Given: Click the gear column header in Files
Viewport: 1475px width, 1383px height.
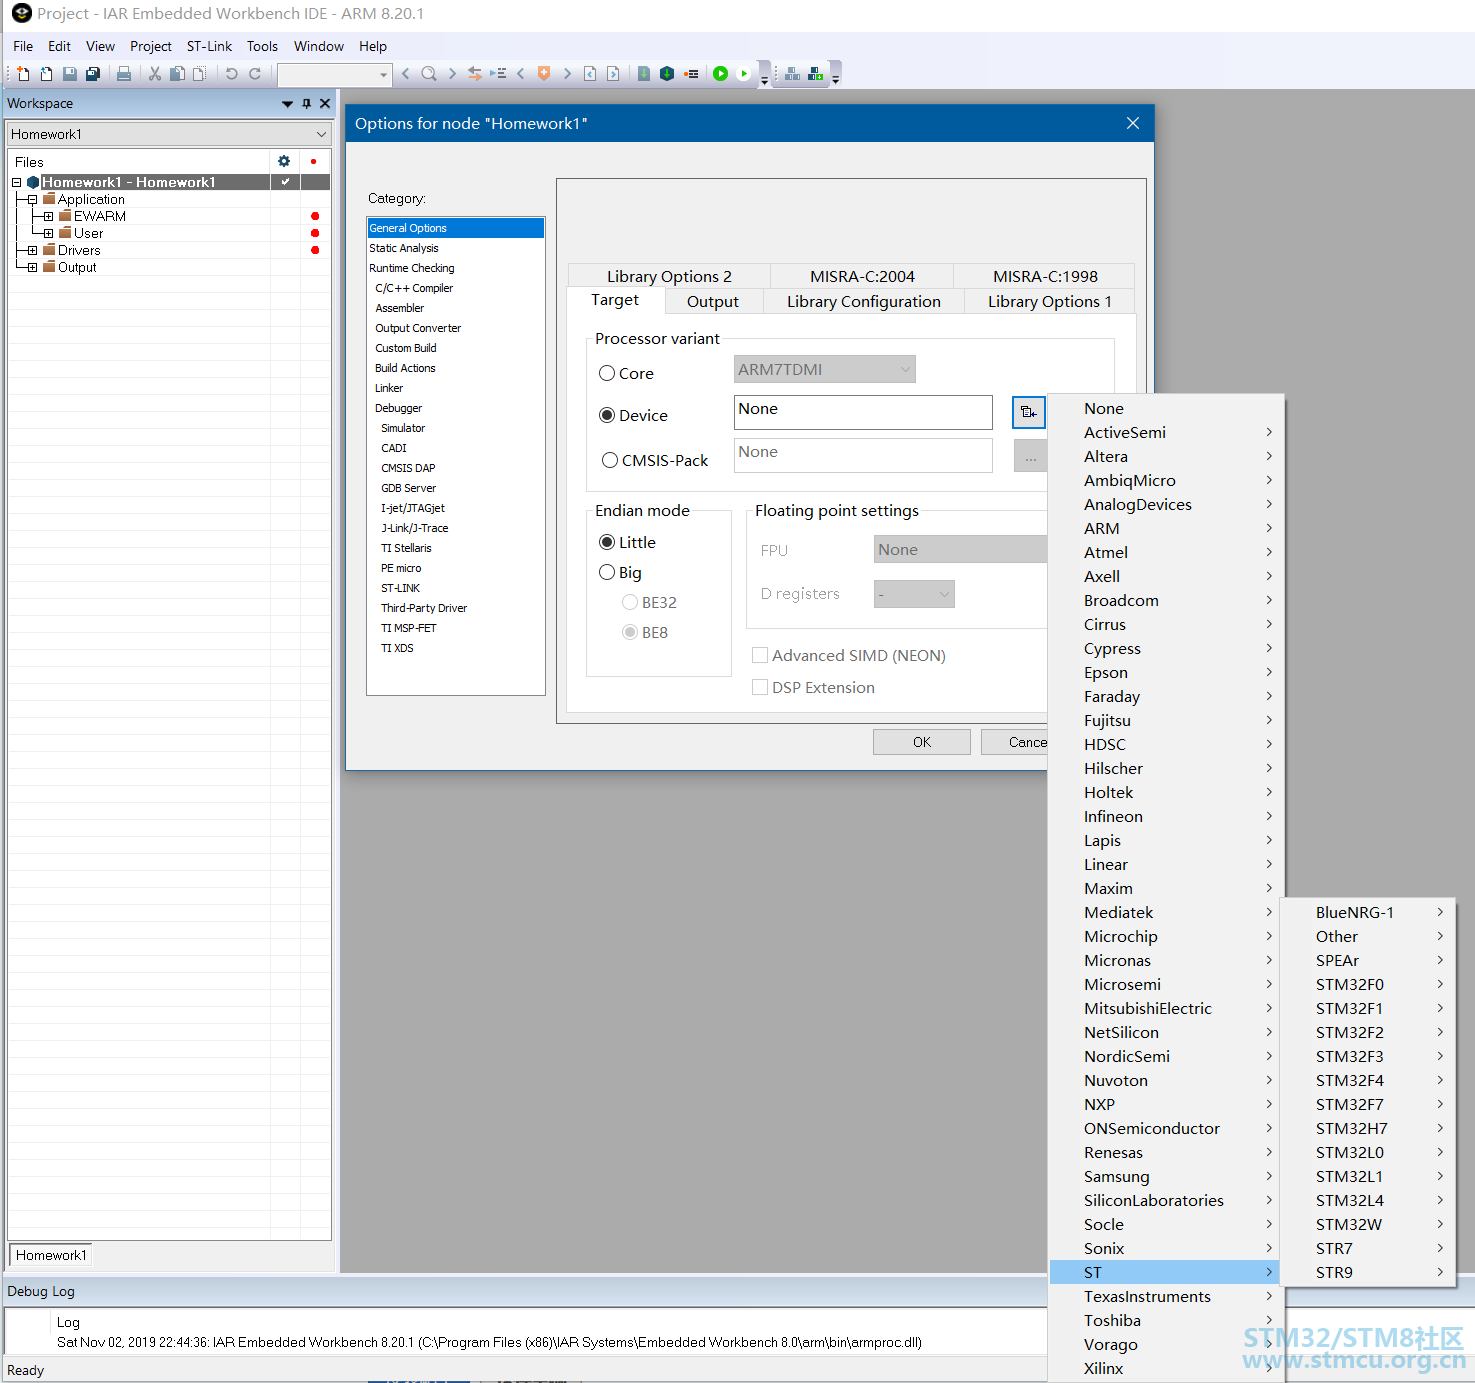Looking at the screenshot, I should coord(284,161).
